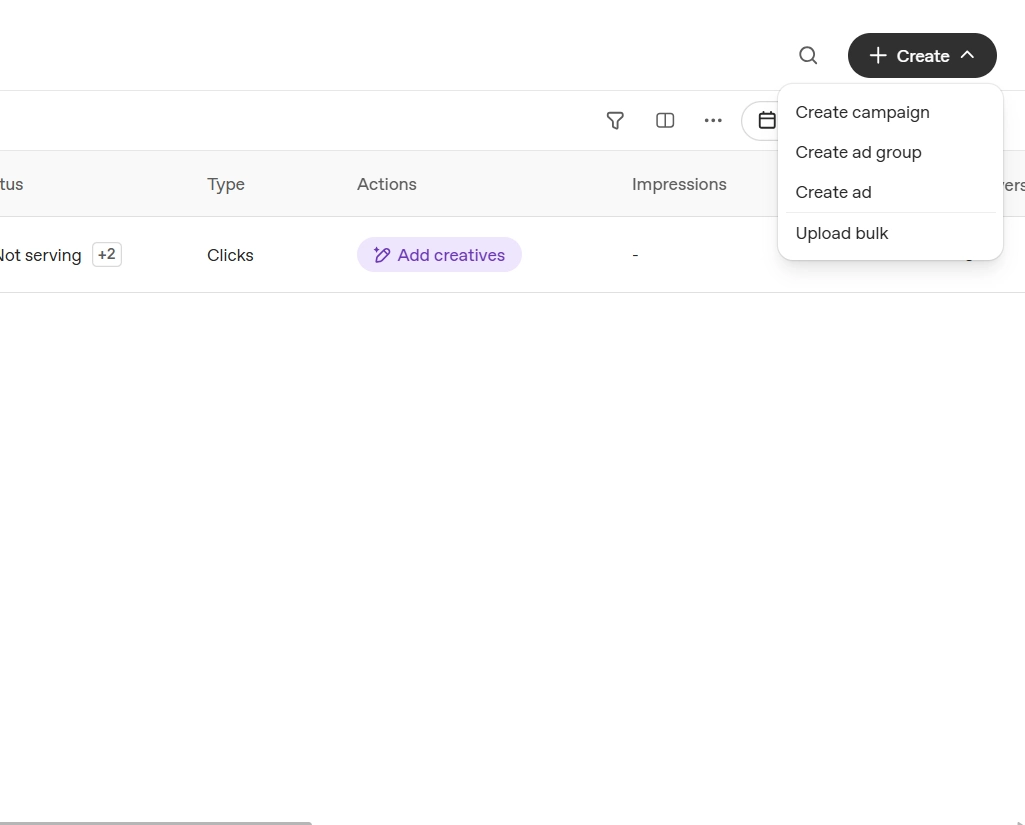
Task: Sort by Impressions column header
Action: click(679, 184)
